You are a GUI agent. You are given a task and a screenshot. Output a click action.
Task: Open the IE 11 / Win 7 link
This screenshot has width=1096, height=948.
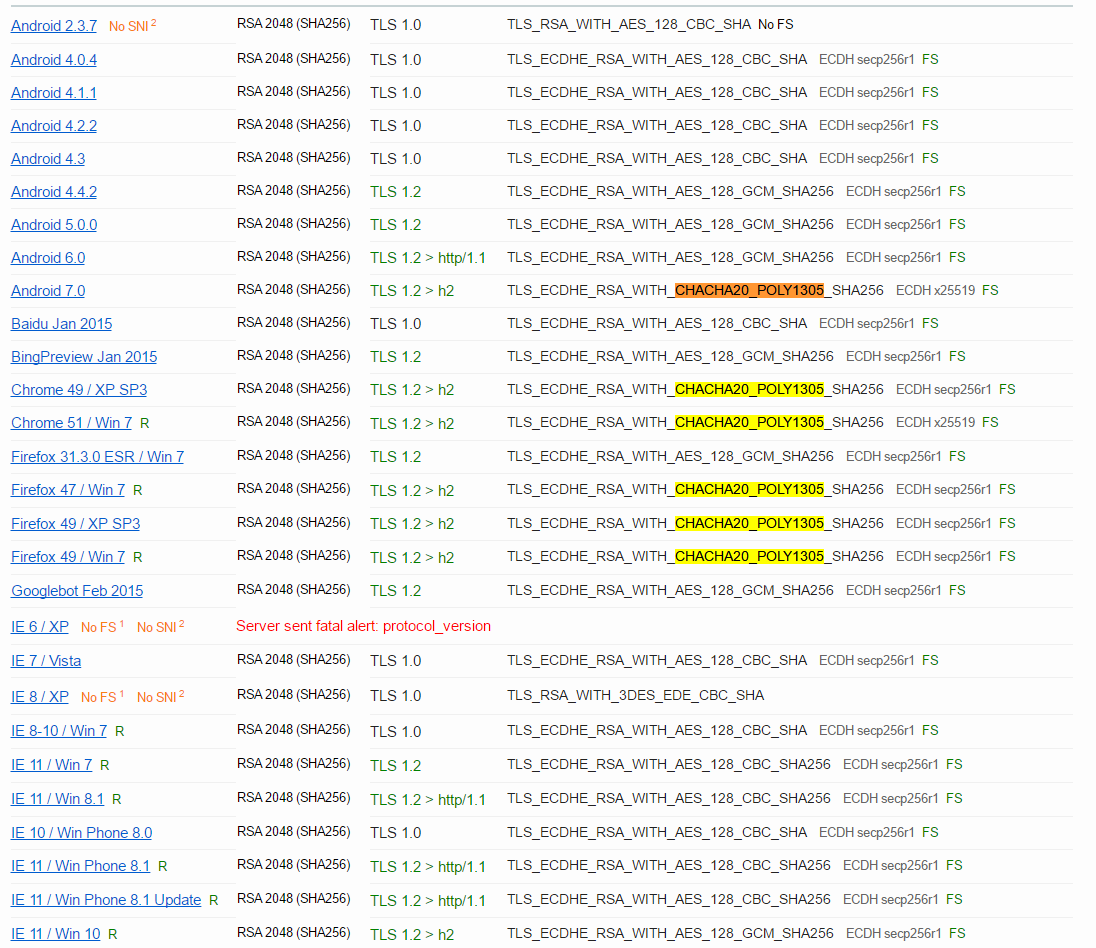52,765
